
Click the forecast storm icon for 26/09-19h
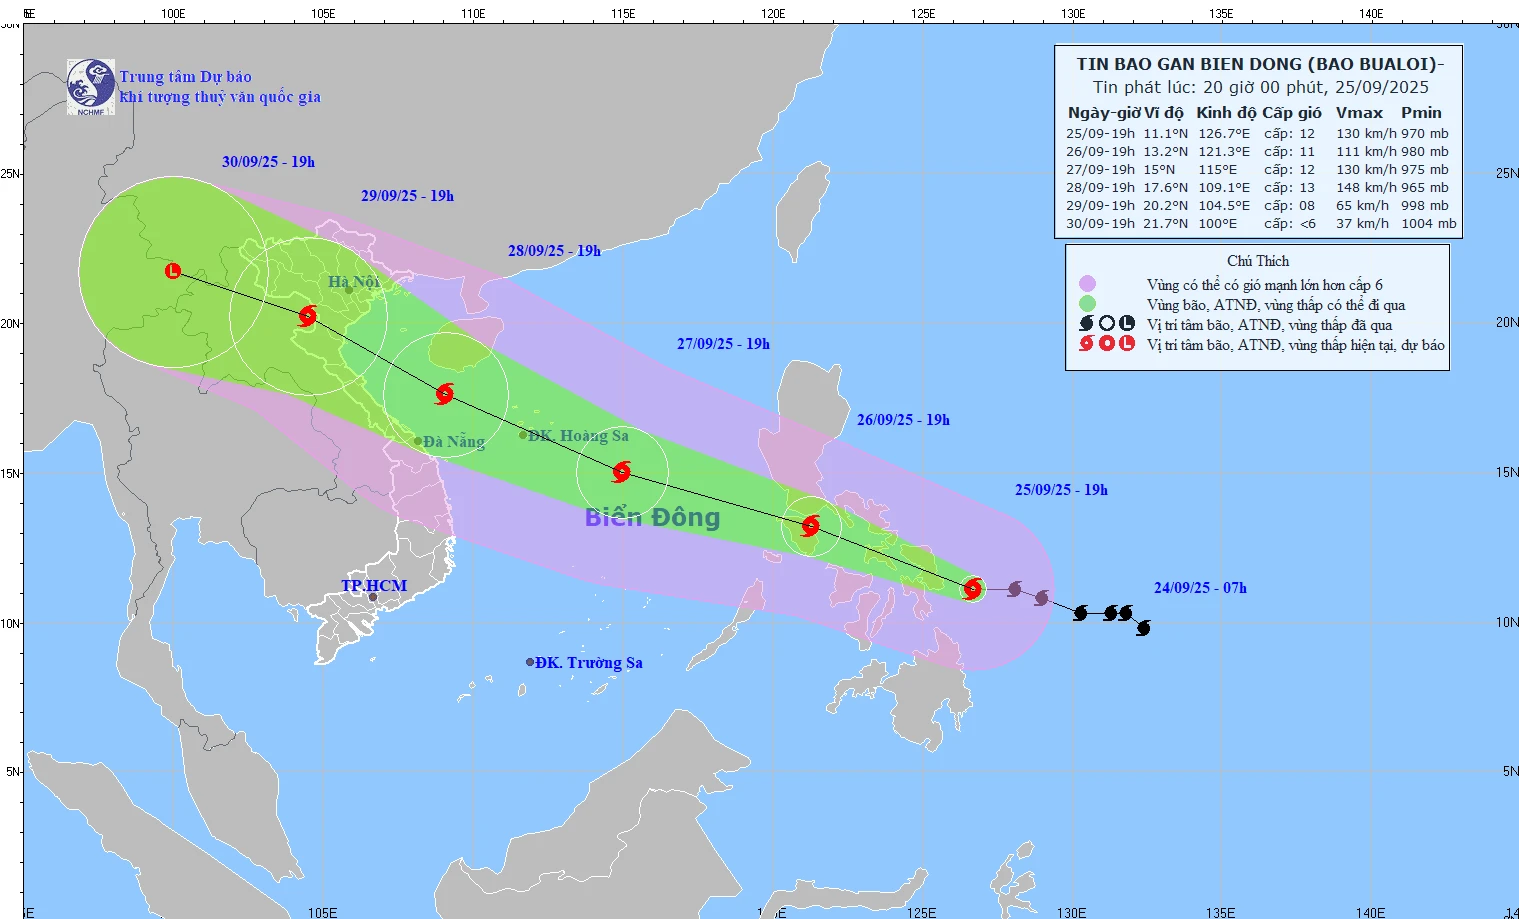tap(810, 526)
